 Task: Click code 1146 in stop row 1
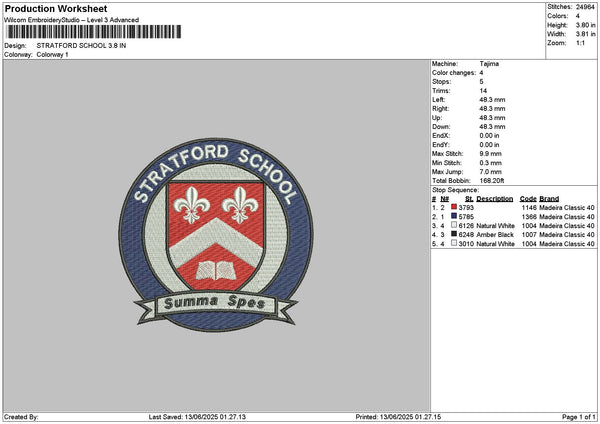(x=529, y=207)
